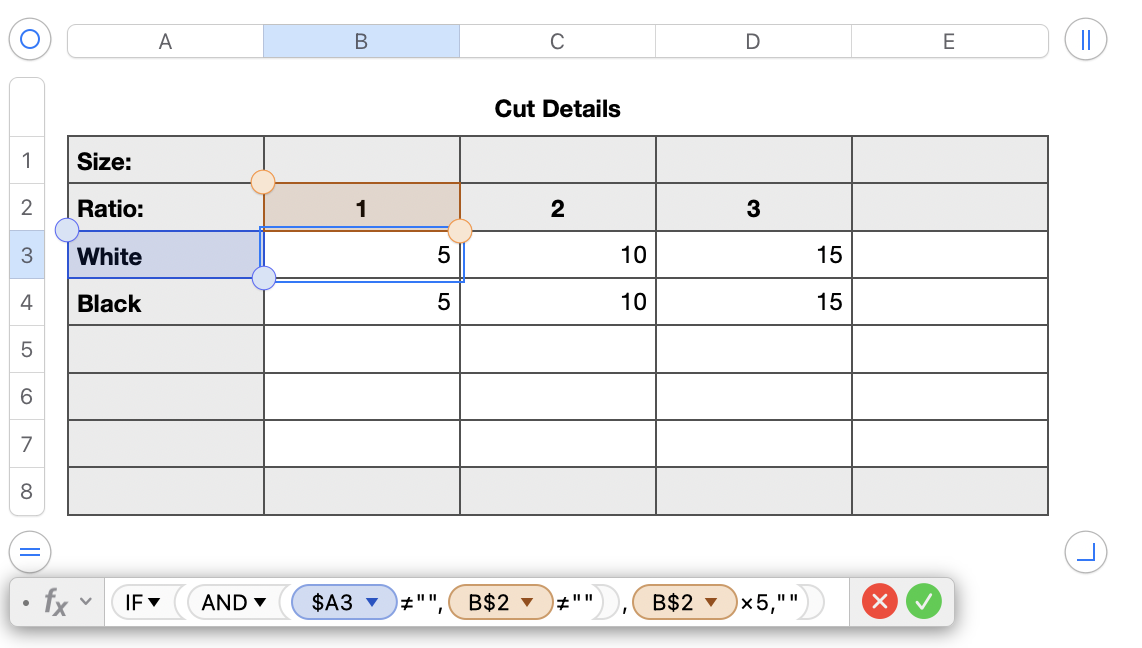The width and height of the screenshot is (1142, 648).
Task: Open the IF function dropdown arrow
Action: (155, 602)
